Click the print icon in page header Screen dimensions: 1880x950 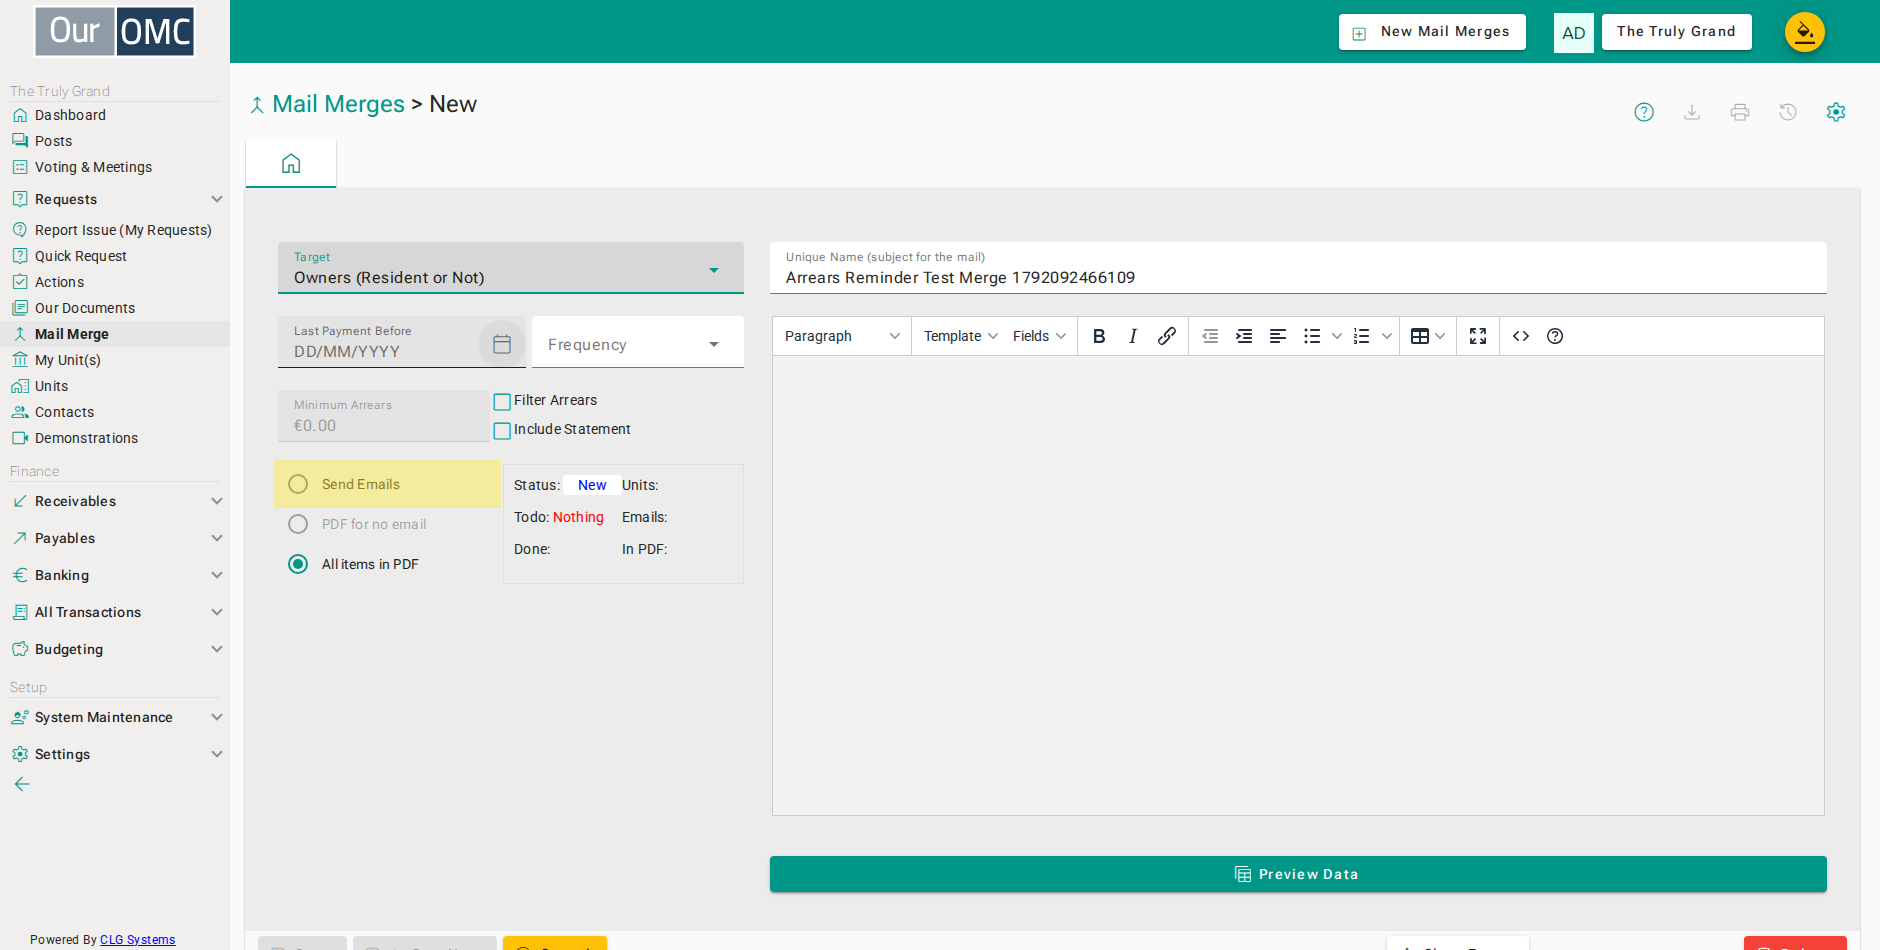(x=1740, y=112)
